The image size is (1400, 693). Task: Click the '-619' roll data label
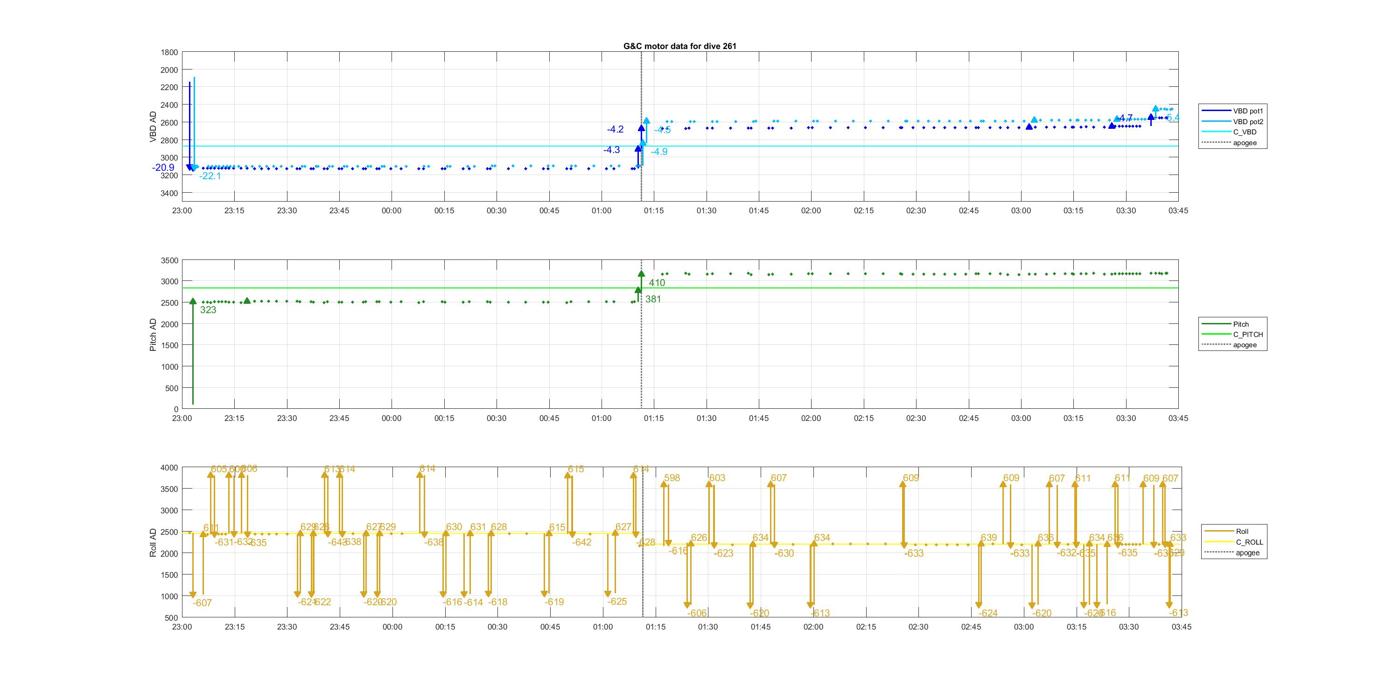[x=554, y=602]
